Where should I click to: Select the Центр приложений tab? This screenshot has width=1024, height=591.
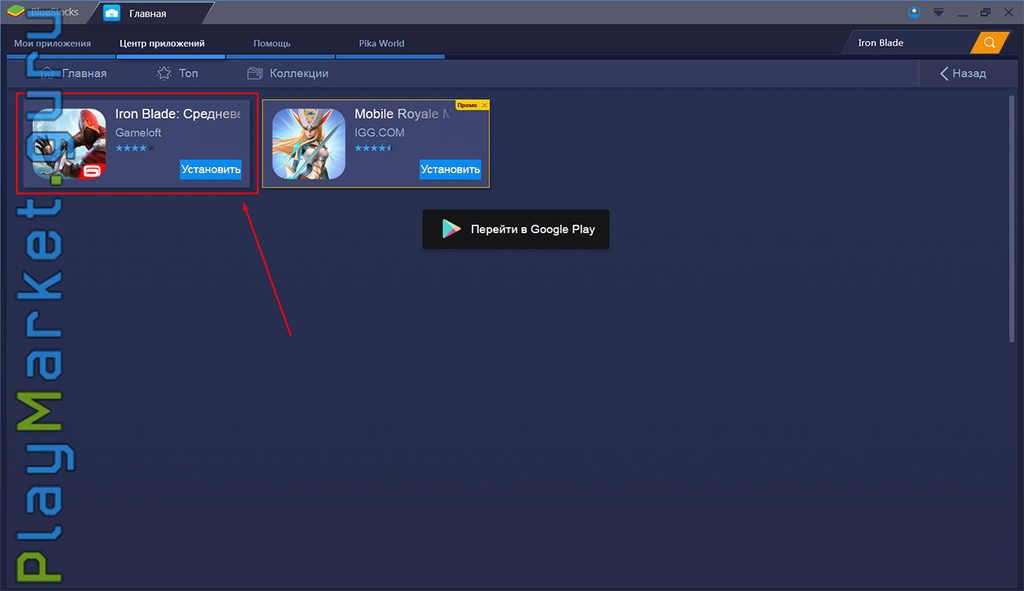click(162, 43)
